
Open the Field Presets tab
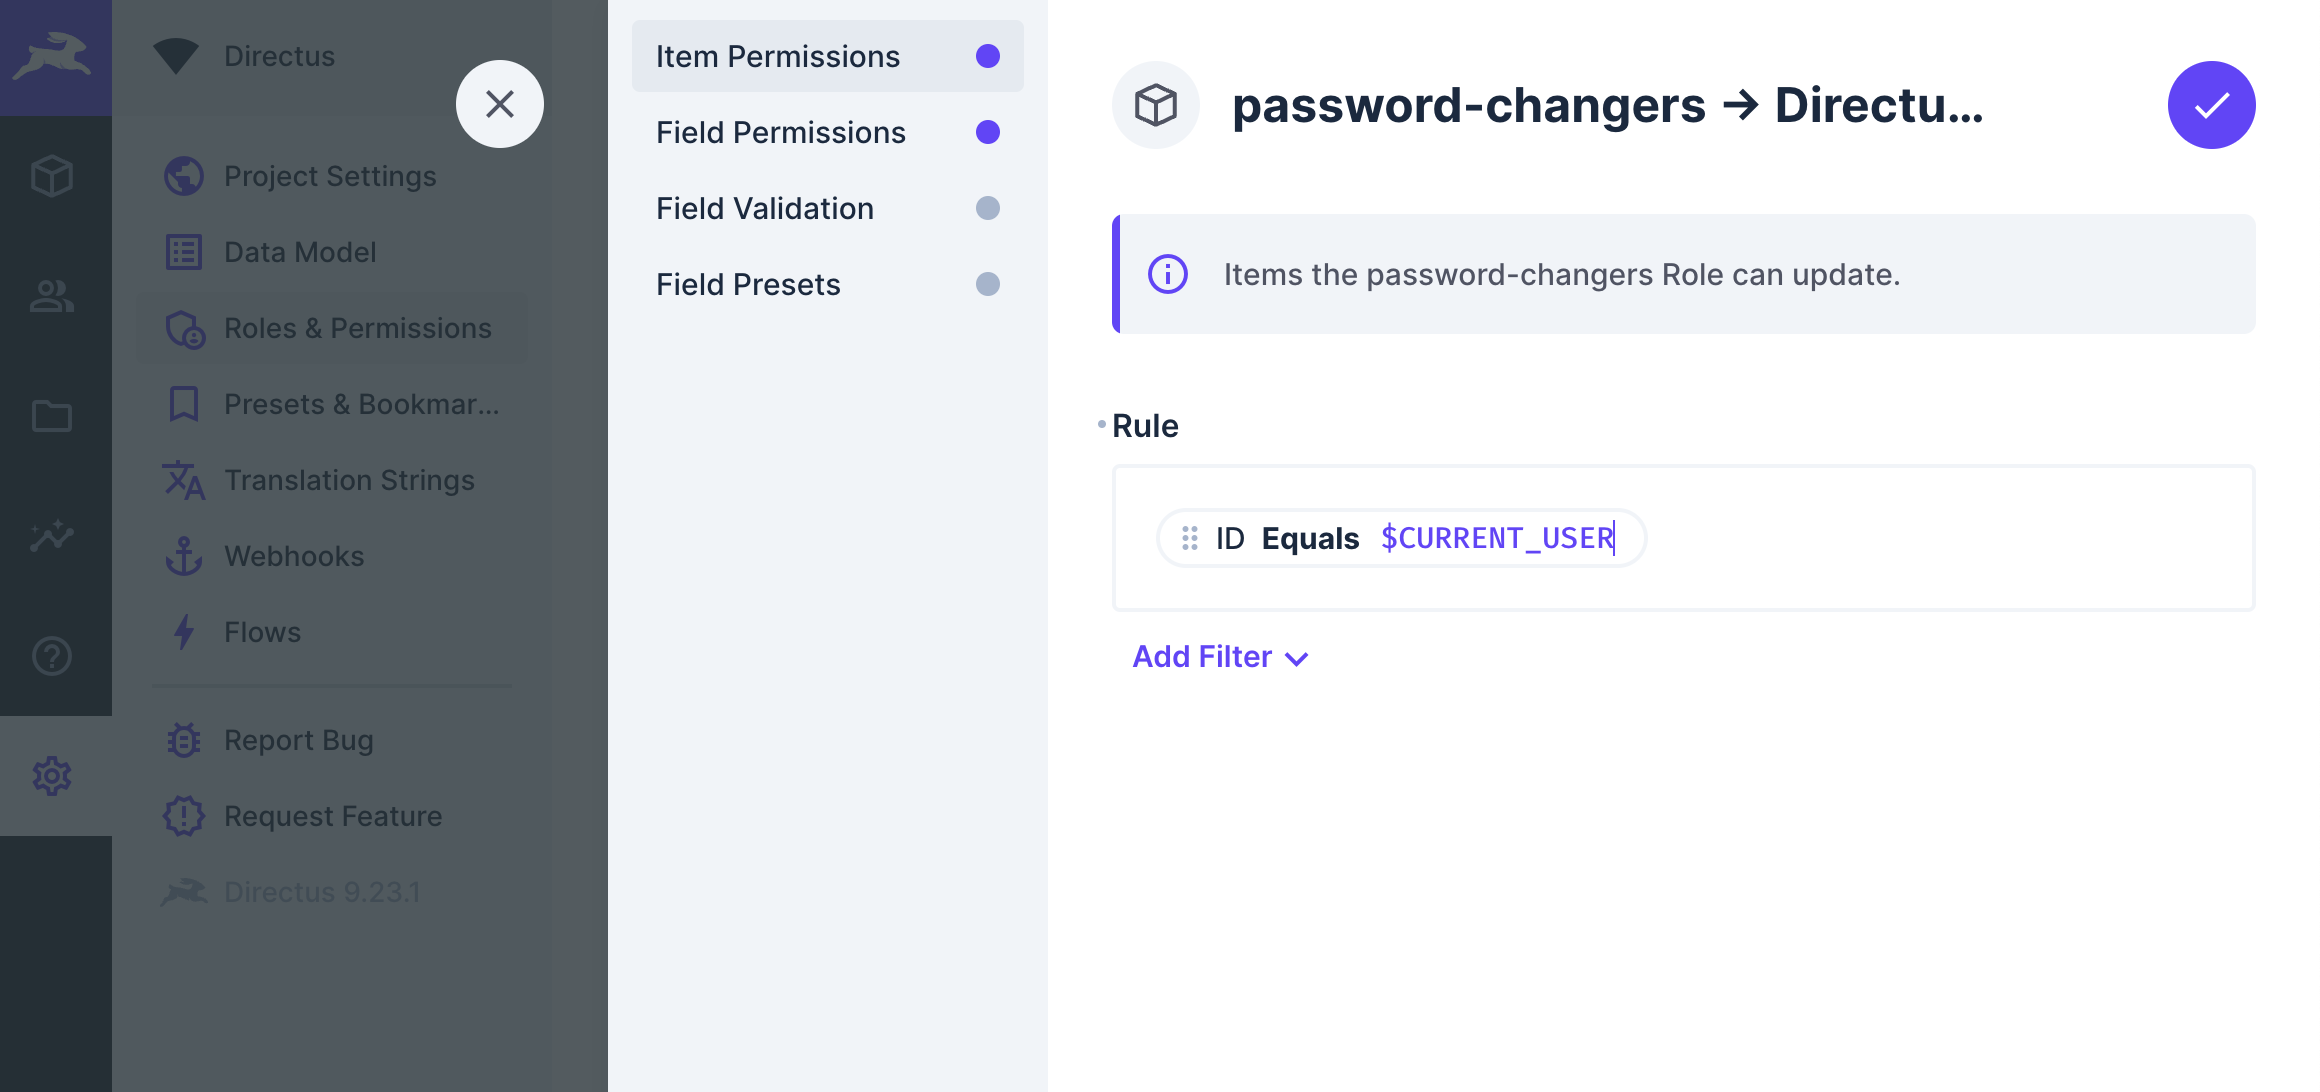[x=748, y=284]
